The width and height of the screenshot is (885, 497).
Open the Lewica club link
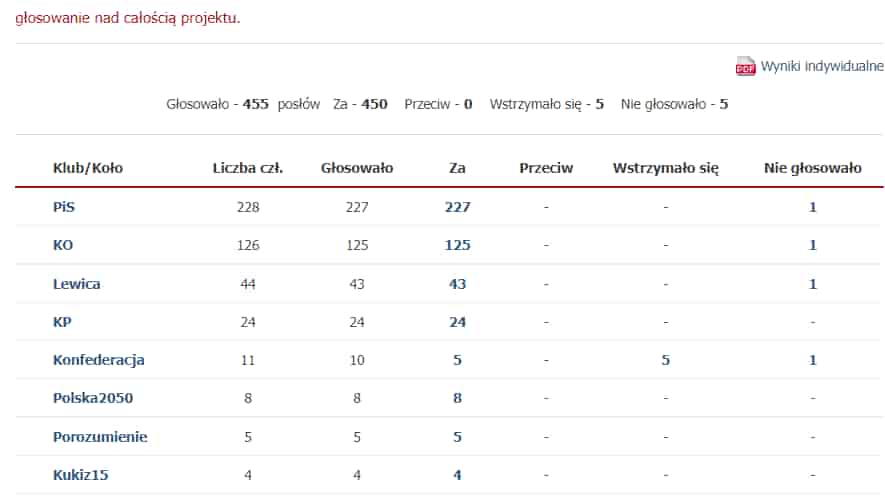coord(77,284)
